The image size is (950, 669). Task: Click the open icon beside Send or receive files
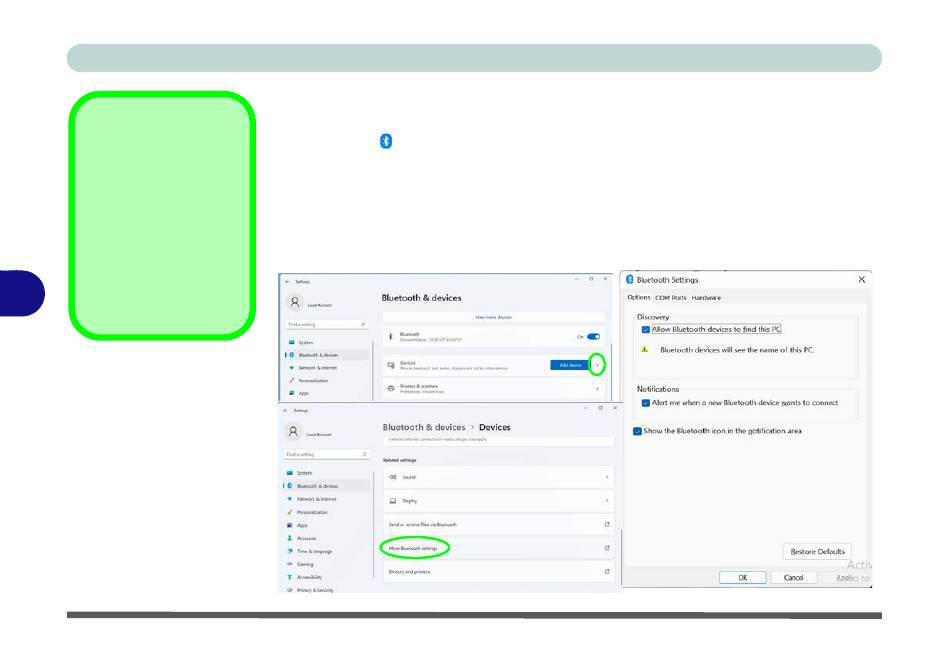coord(606,524)
